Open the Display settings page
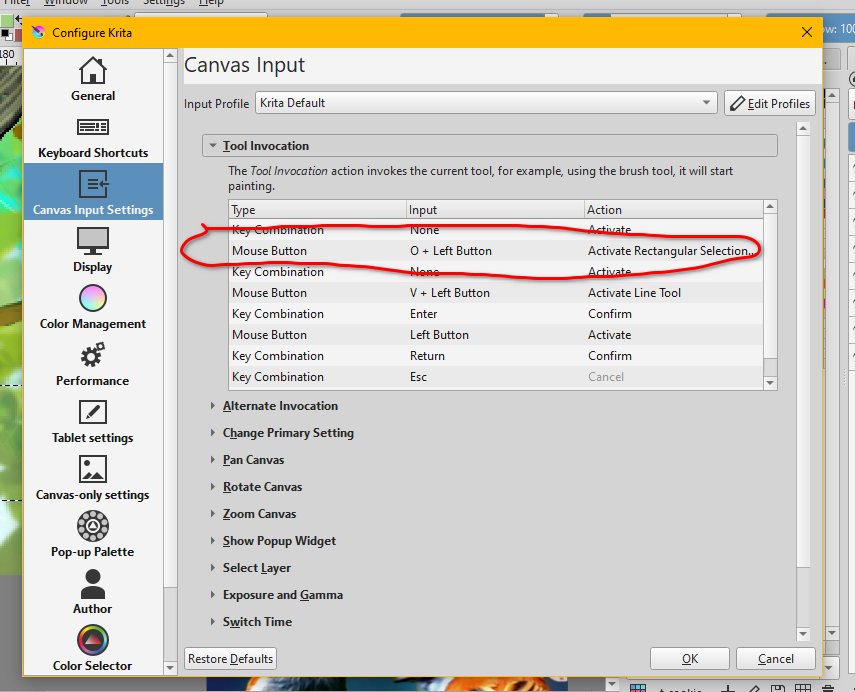 (x=93, y=250)
